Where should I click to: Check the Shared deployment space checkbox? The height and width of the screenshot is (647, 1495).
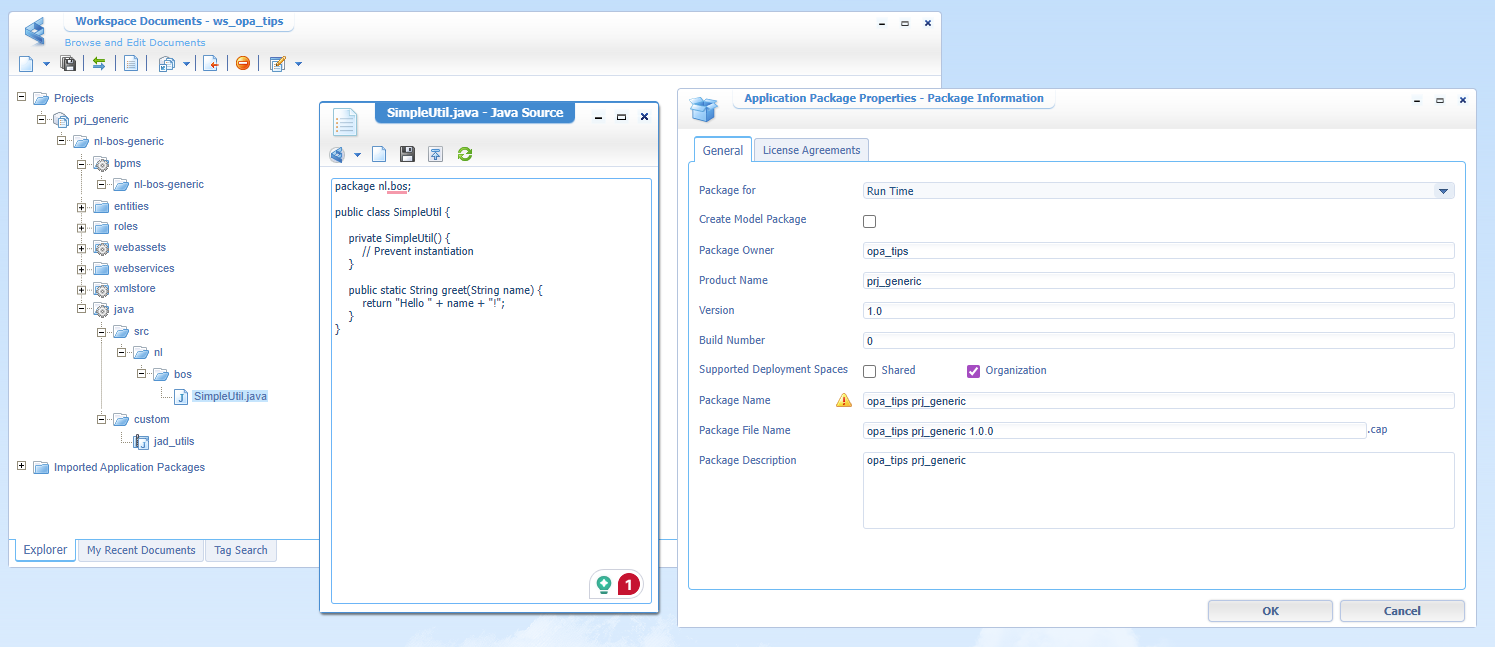pos(869,371)
